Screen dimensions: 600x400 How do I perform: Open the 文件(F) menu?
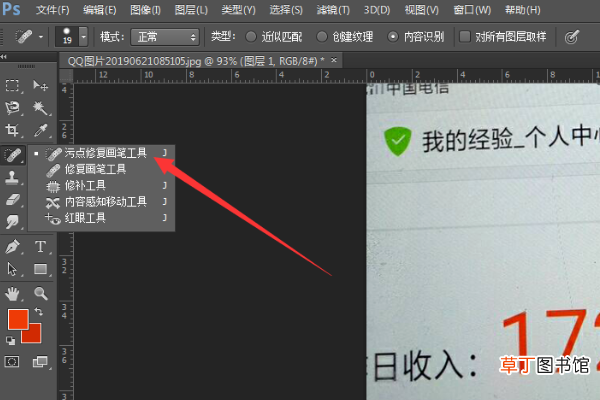point(53,10)
